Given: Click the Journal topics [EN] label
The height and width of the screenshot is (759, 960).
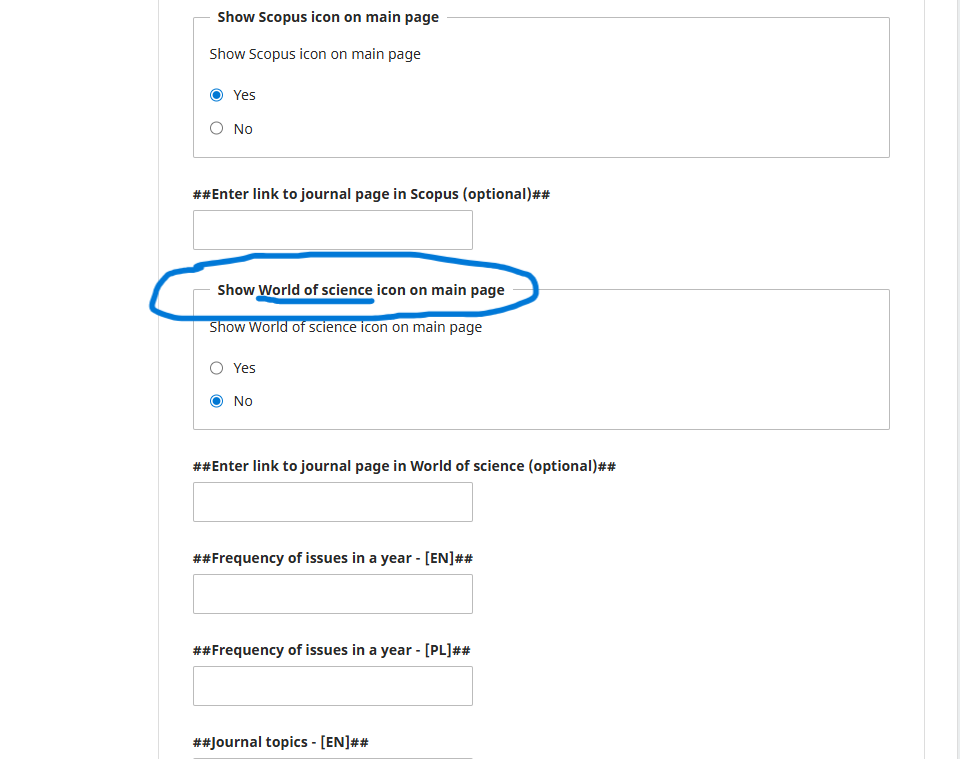Looking at the screenshot, I should click(281, 742).
